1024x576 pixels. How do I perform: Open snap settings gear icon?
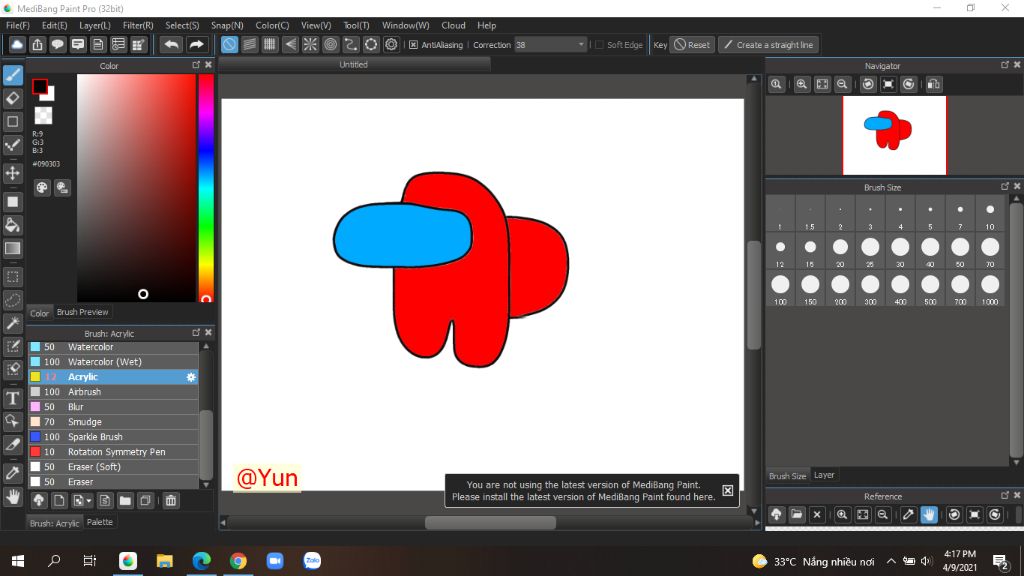pos(391,44)
